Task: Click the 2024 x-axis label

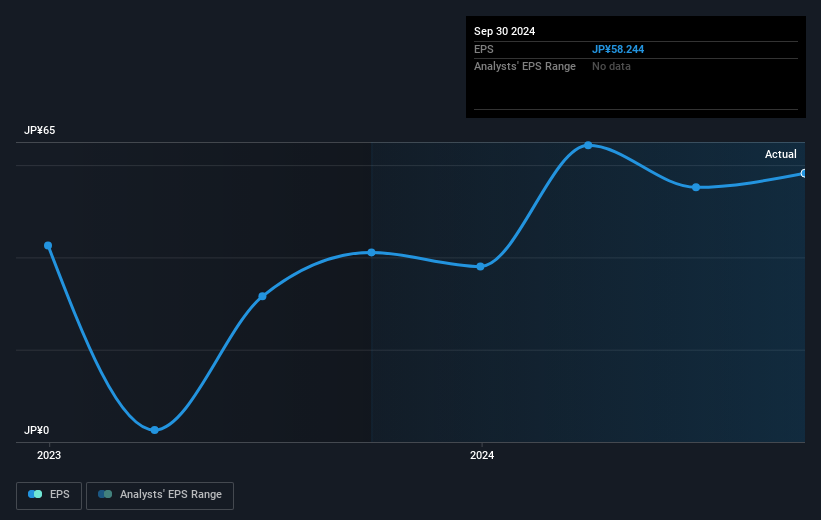Action: (x=482, y=456)
